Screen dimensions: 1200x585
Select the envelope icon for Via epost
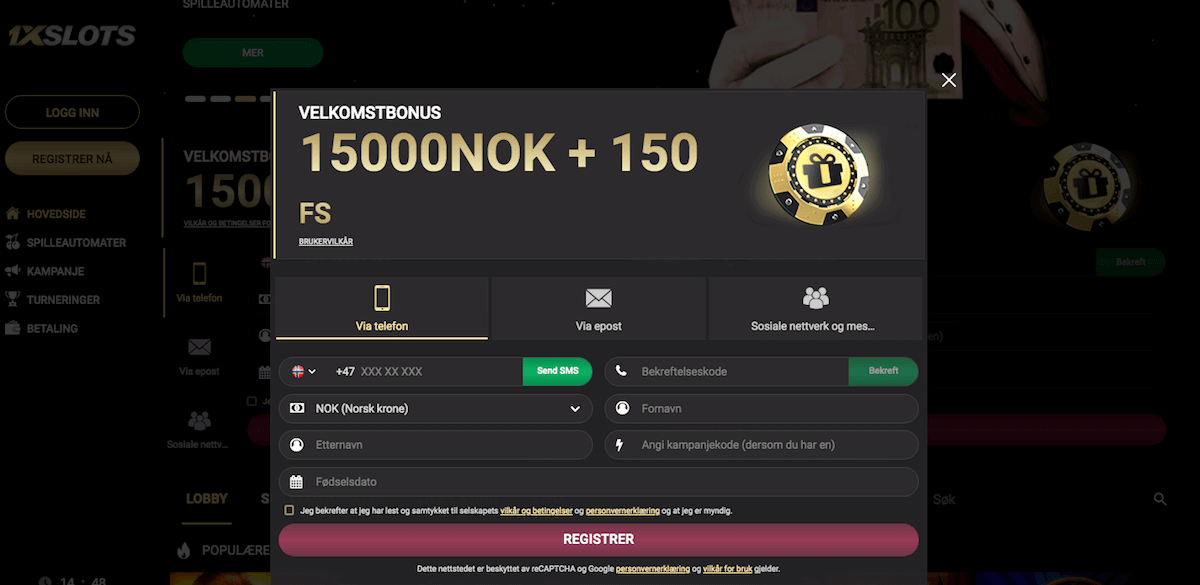click(x=598, y=298)
